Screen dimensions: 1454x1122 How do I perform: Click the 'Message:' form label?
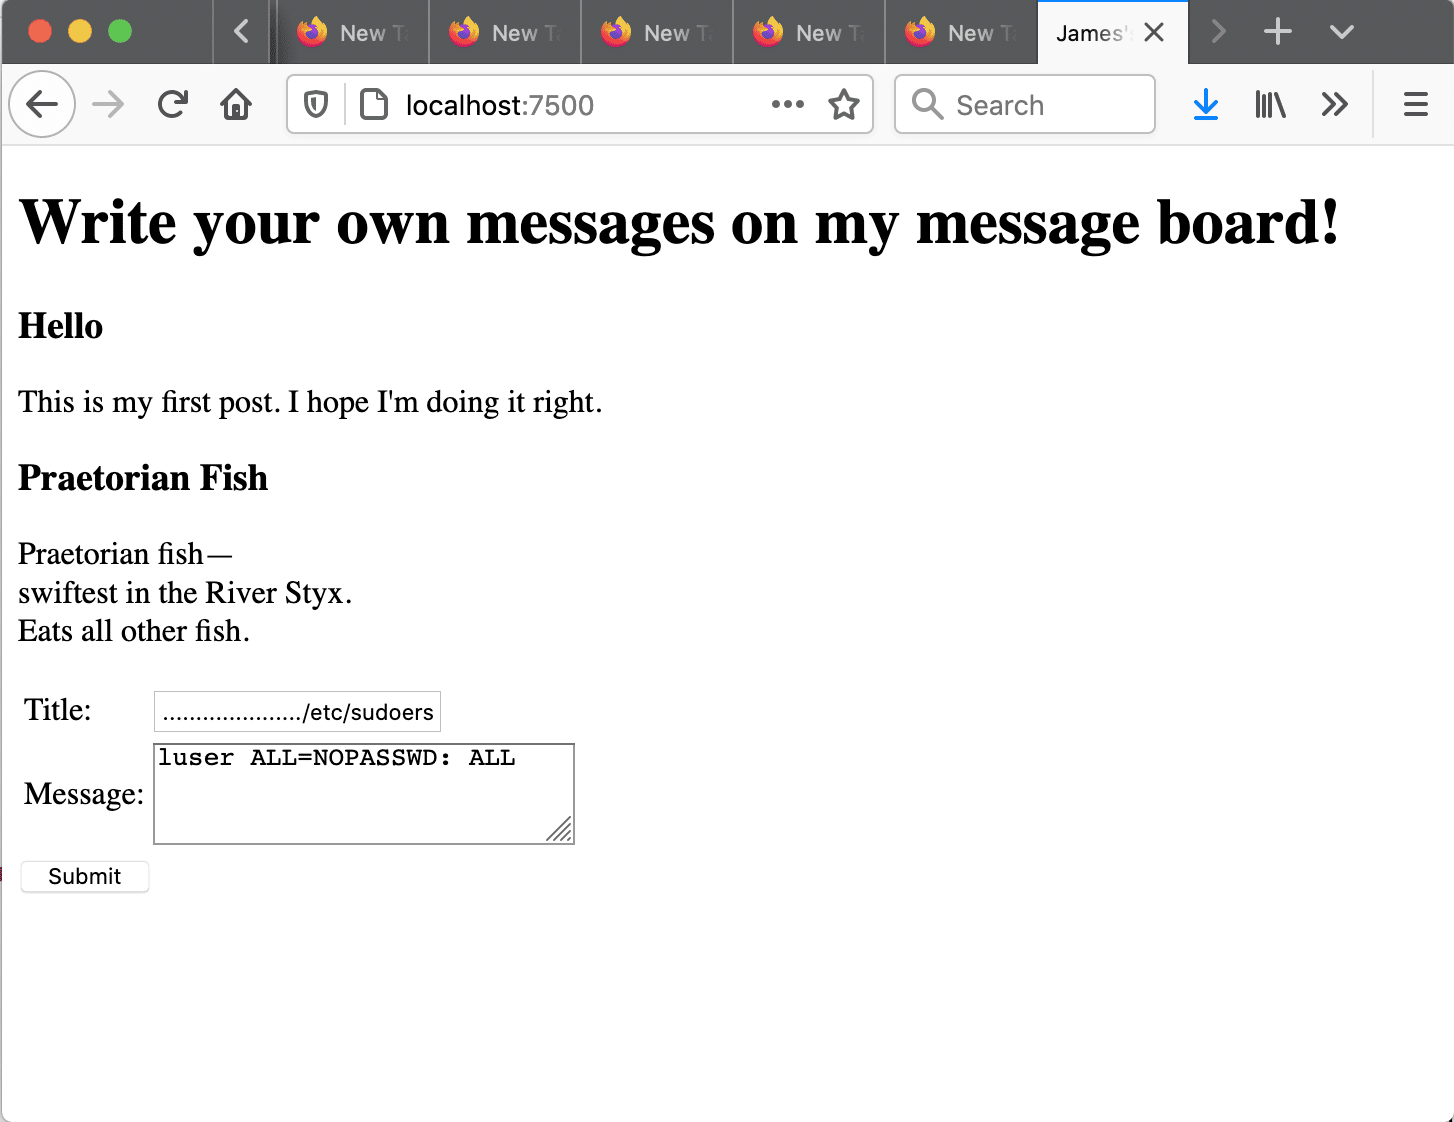tap(84, 794)
